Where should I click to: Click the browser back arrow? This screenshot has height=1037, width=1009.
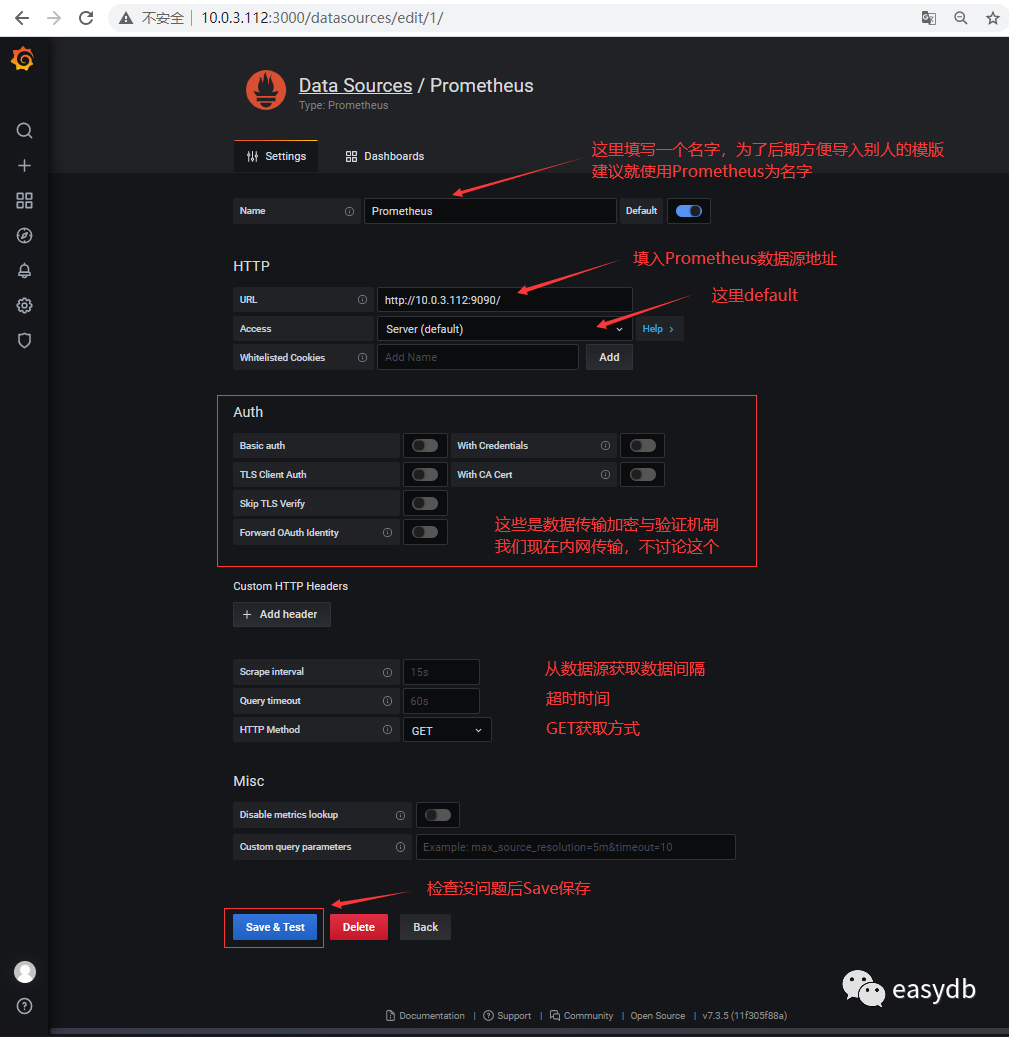[22, 18]
